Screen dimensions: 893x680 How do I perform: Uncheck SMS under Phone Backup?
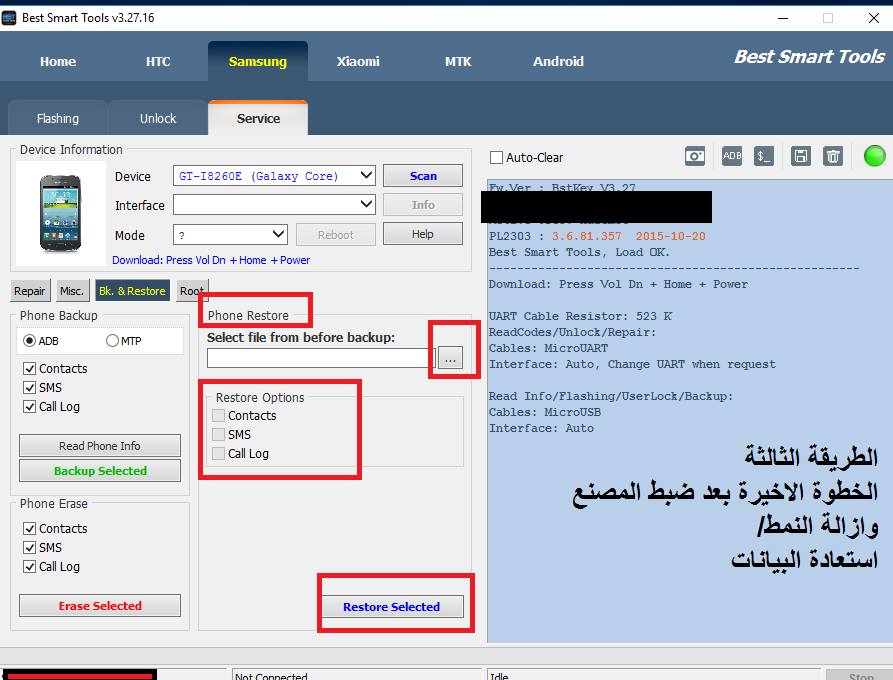tap(30, 387)
